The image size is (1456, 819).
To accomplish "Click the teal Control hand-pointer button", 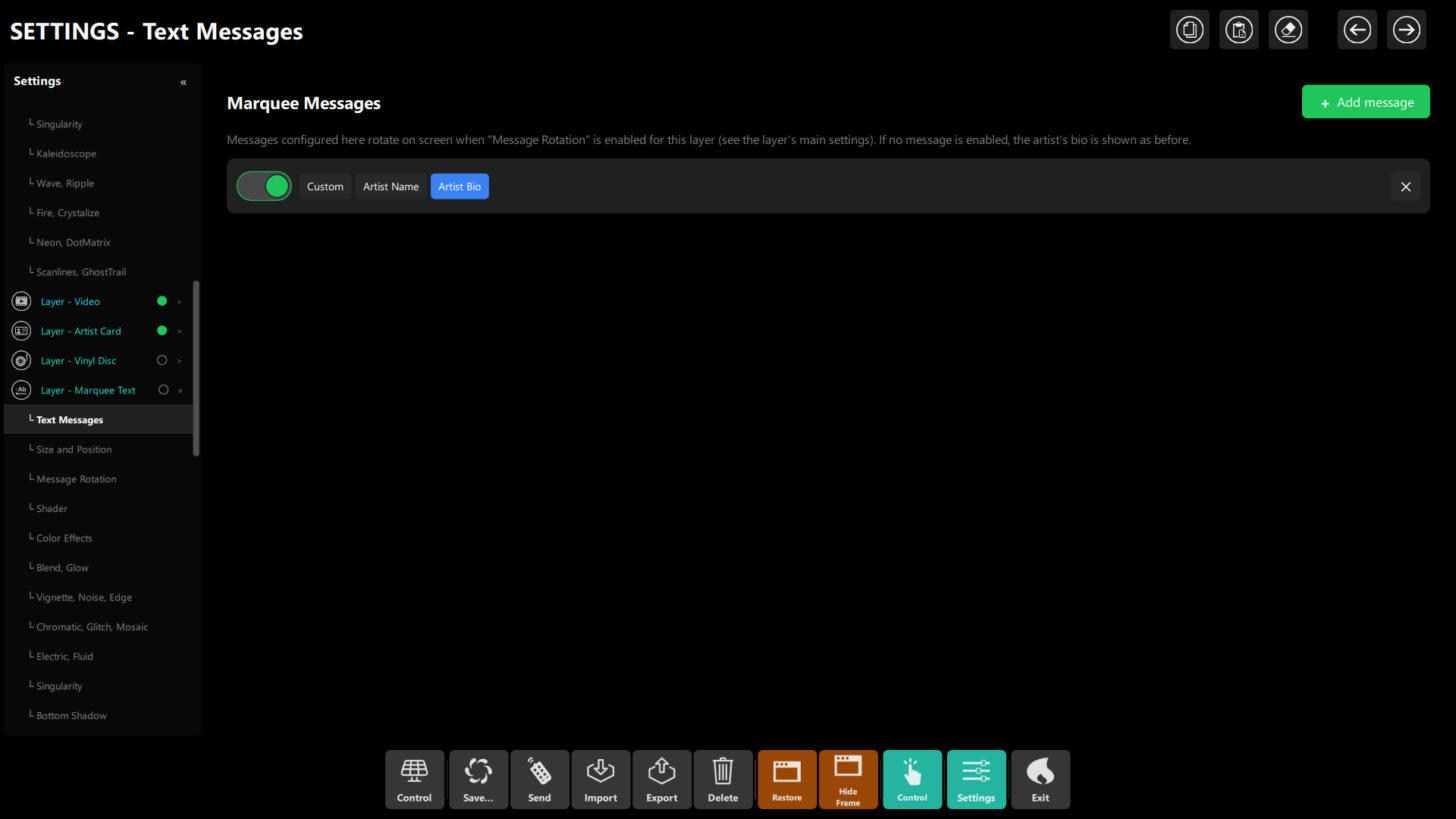I will 912,779.
